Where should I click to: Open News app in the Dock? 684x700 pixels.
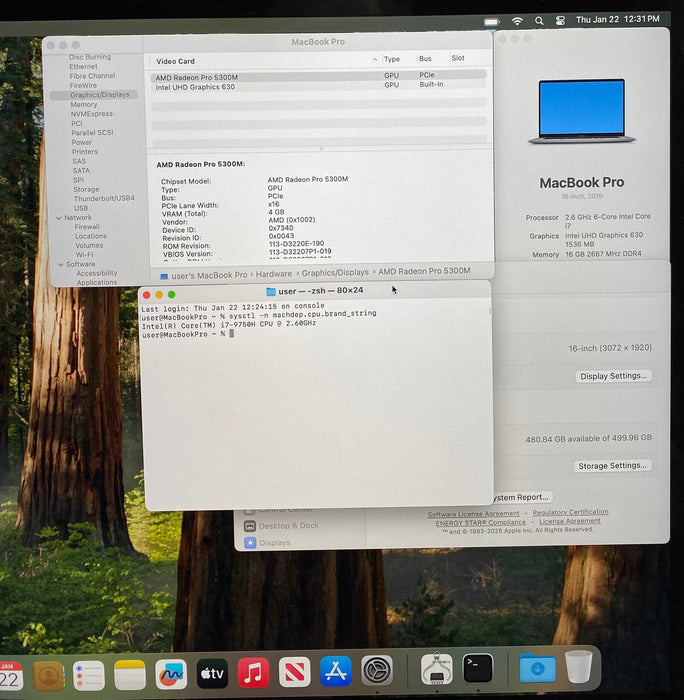294,671
